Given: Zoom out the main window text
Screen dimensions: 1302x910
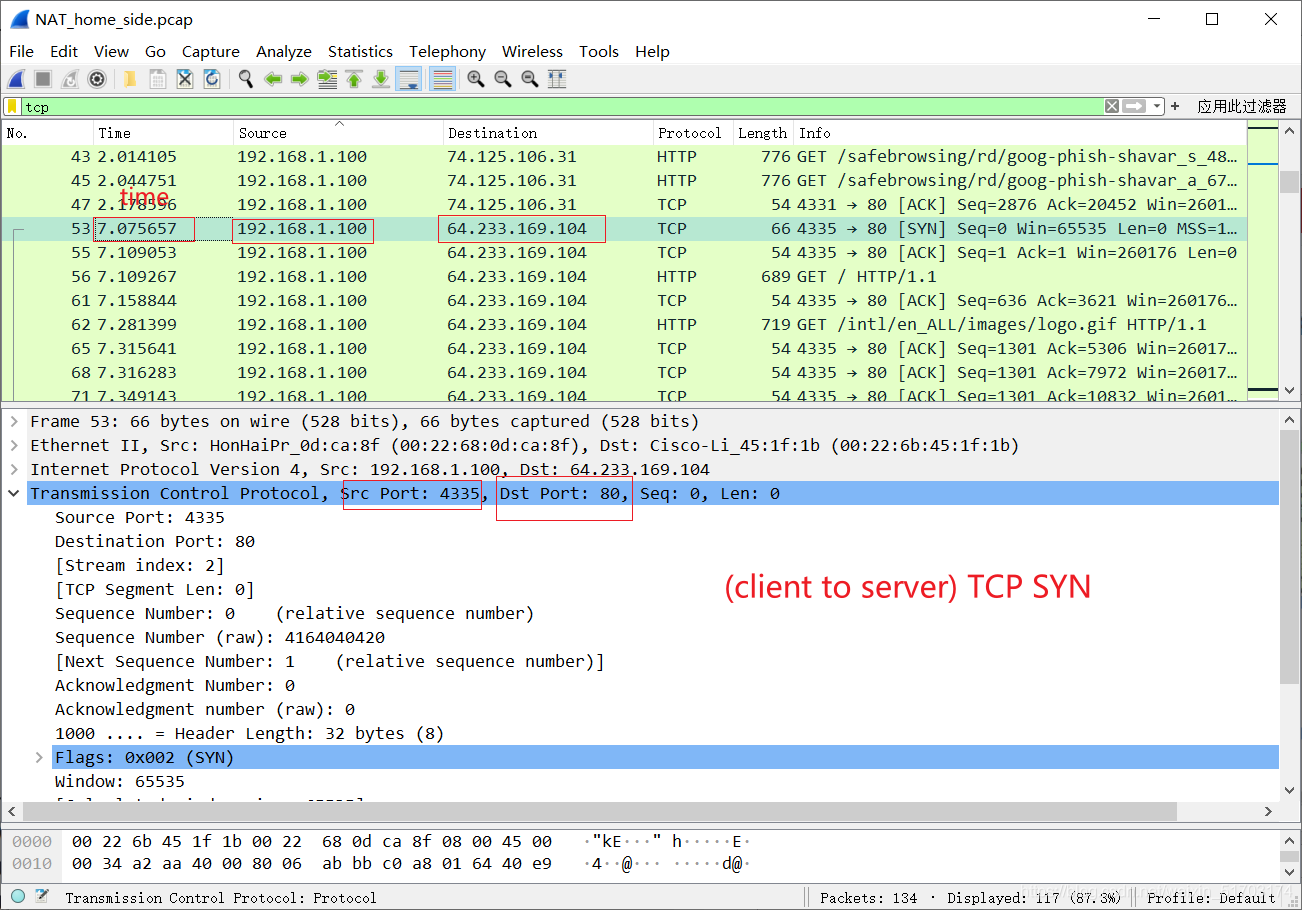Looking at the screenshot, I should [503, 79].
